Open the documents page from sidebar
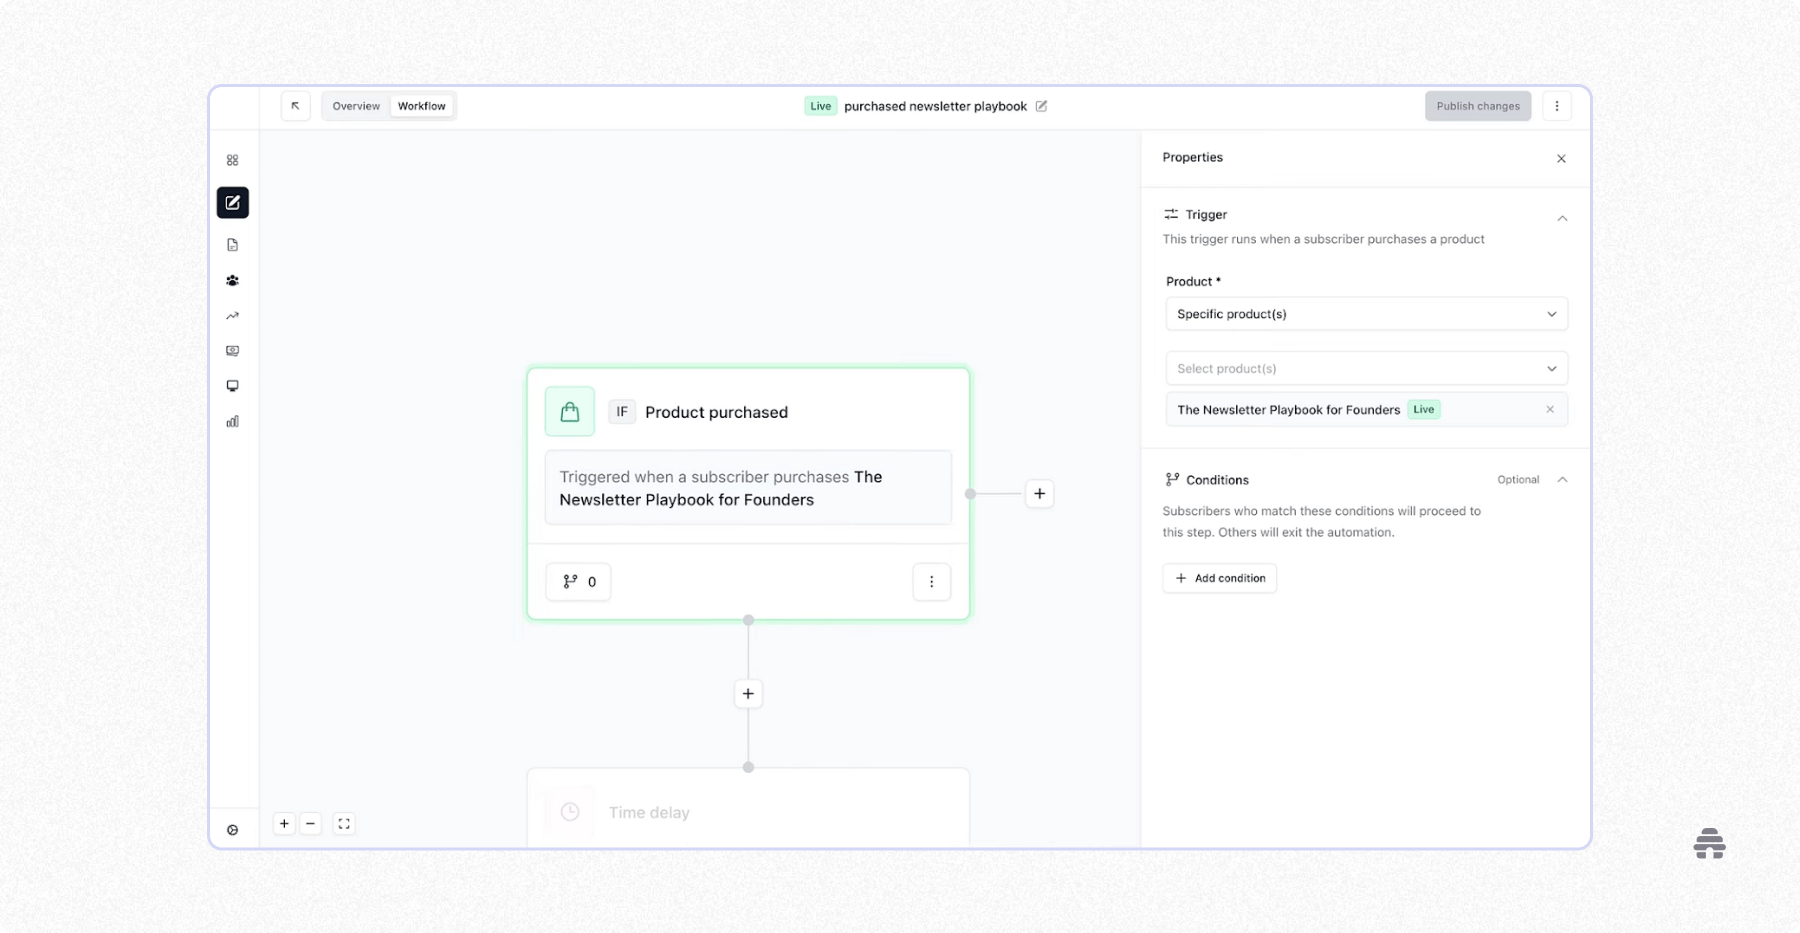Image resolution: width=1800 pixels, height=933 pixels. (232, 244)
